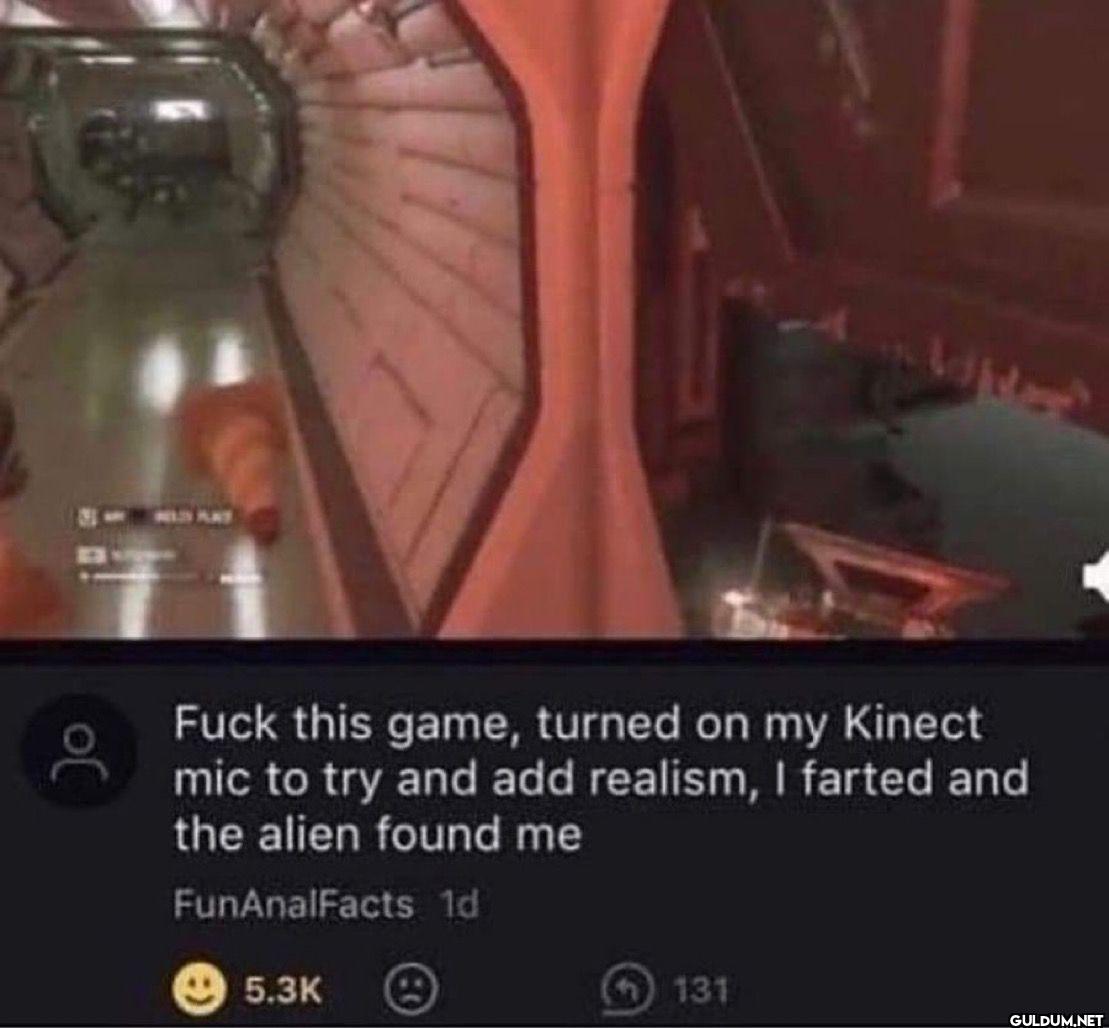Image resolution: width=1109 pixels, height=1028 pixels.
Task: Click the black bar under the video
Action: [554, 651]
